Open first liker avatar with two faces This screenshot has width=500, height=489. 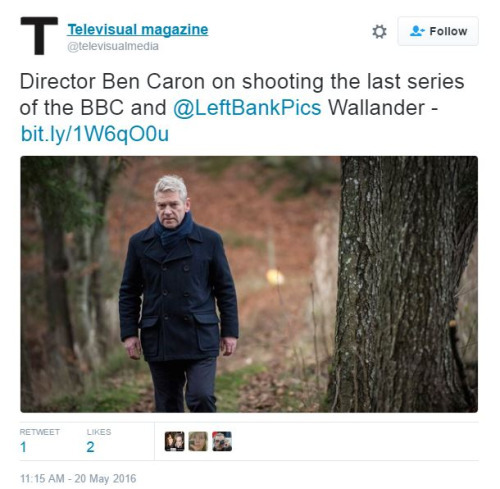pyautogui.click(x=174, y=441)
